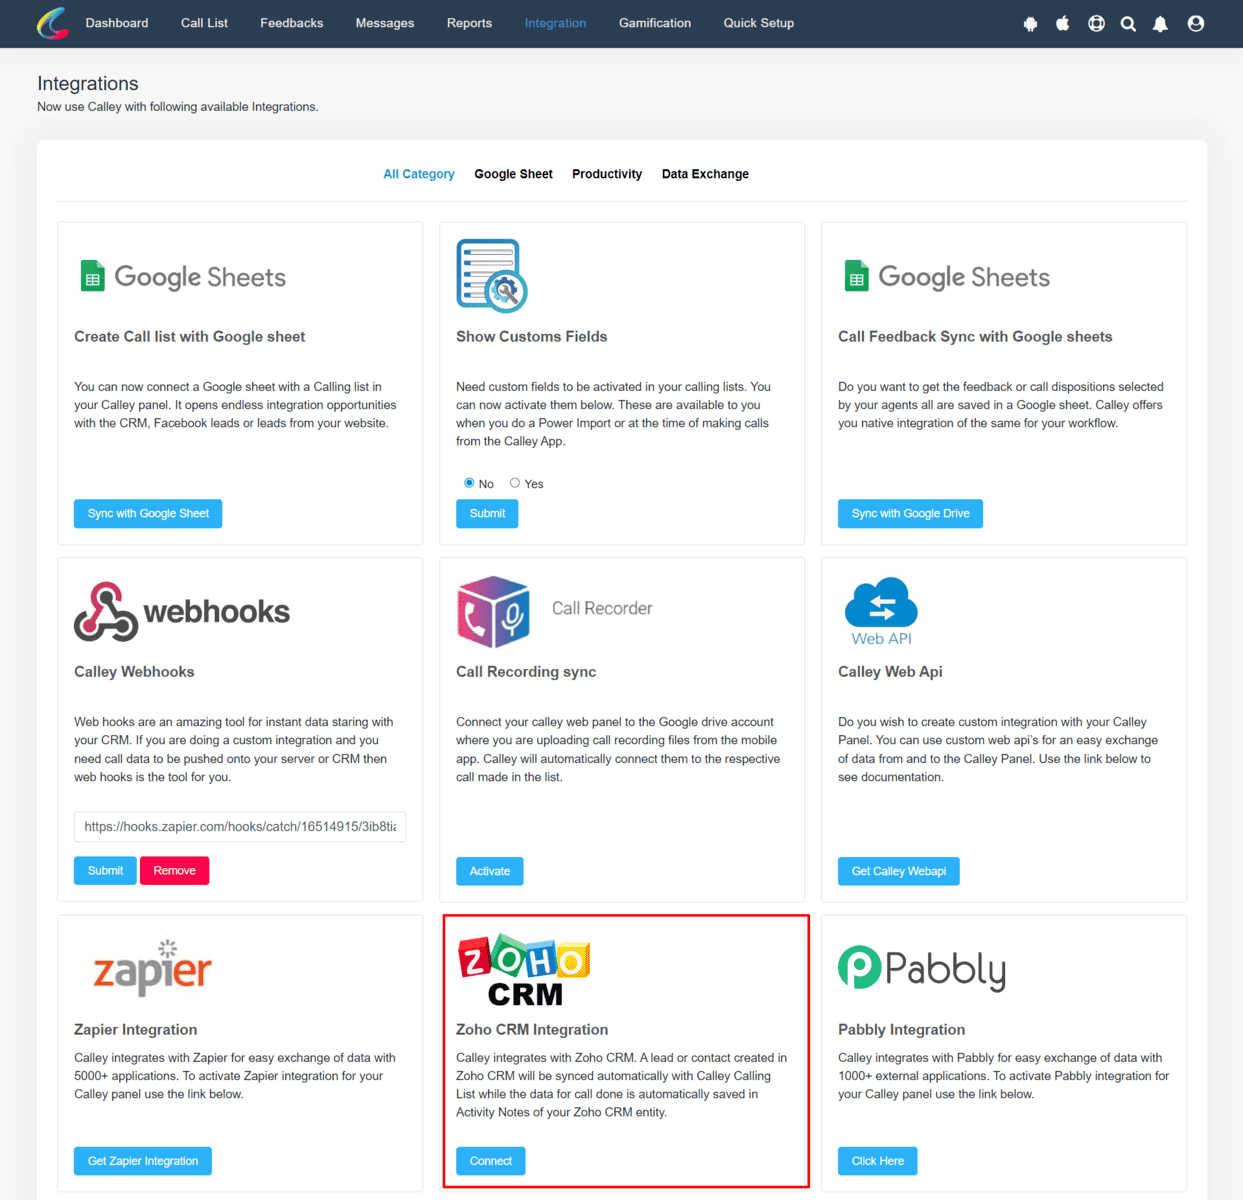Image resolution: width=1243 pixels, height=1200 pixels.
Task: Click Google Sheets logo in Create Call list card
Action: 183,277
